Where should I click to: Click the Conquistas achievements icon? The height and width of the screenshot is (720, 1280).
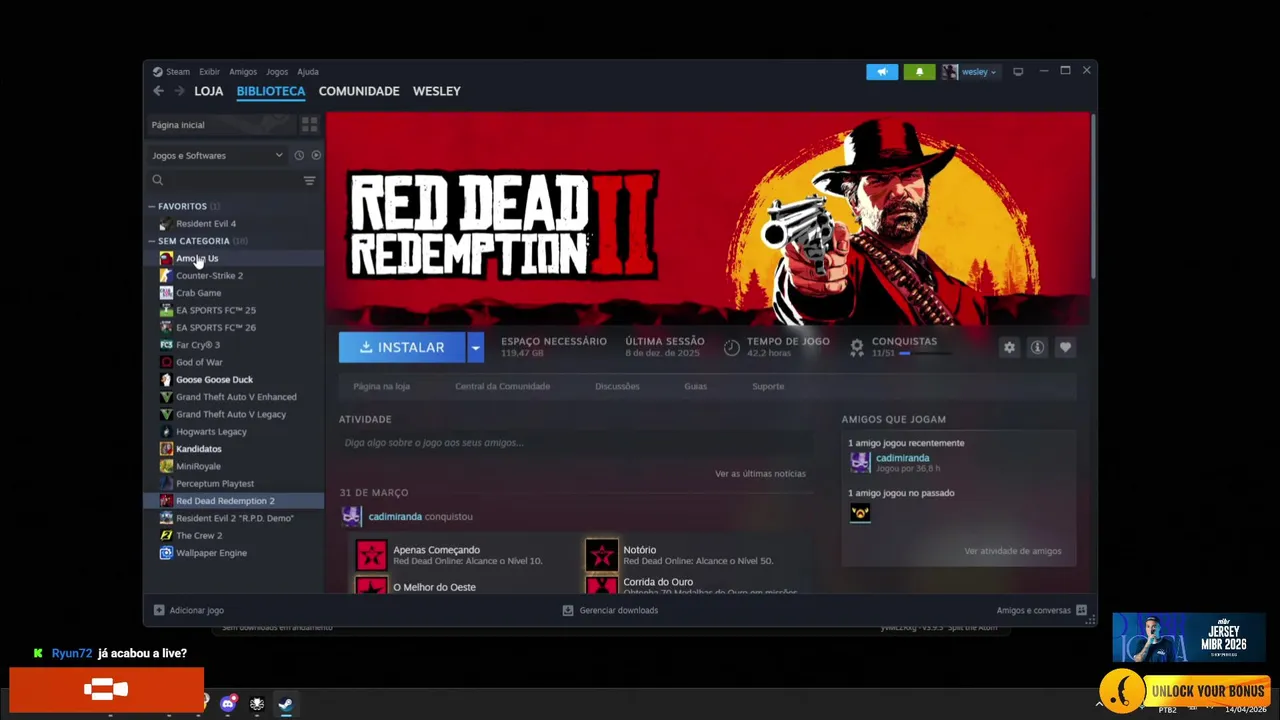[857, 347]
